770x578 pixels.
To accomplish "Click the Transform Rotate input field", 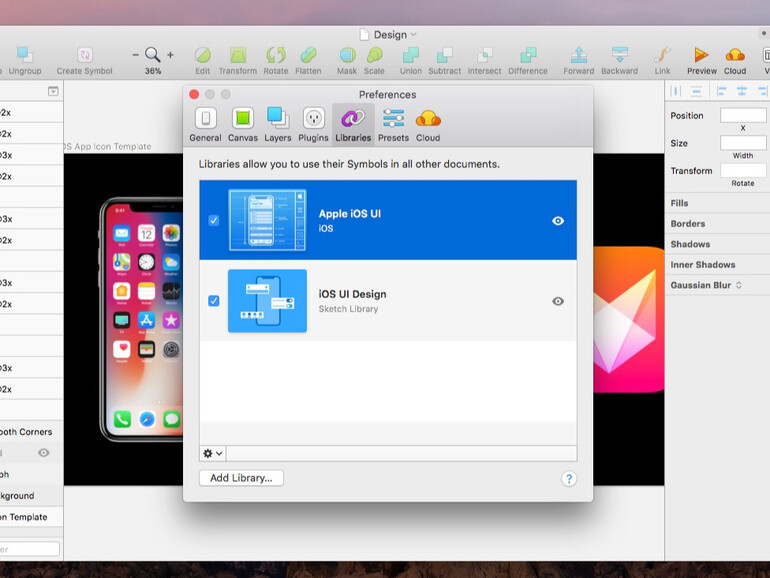I will click(x=743, y=170).
